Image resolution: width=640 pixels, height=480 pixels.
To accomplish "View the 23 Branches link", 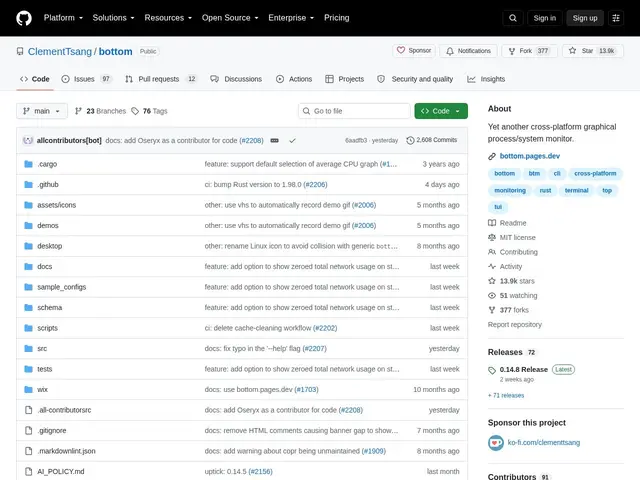I will [100, 111].
